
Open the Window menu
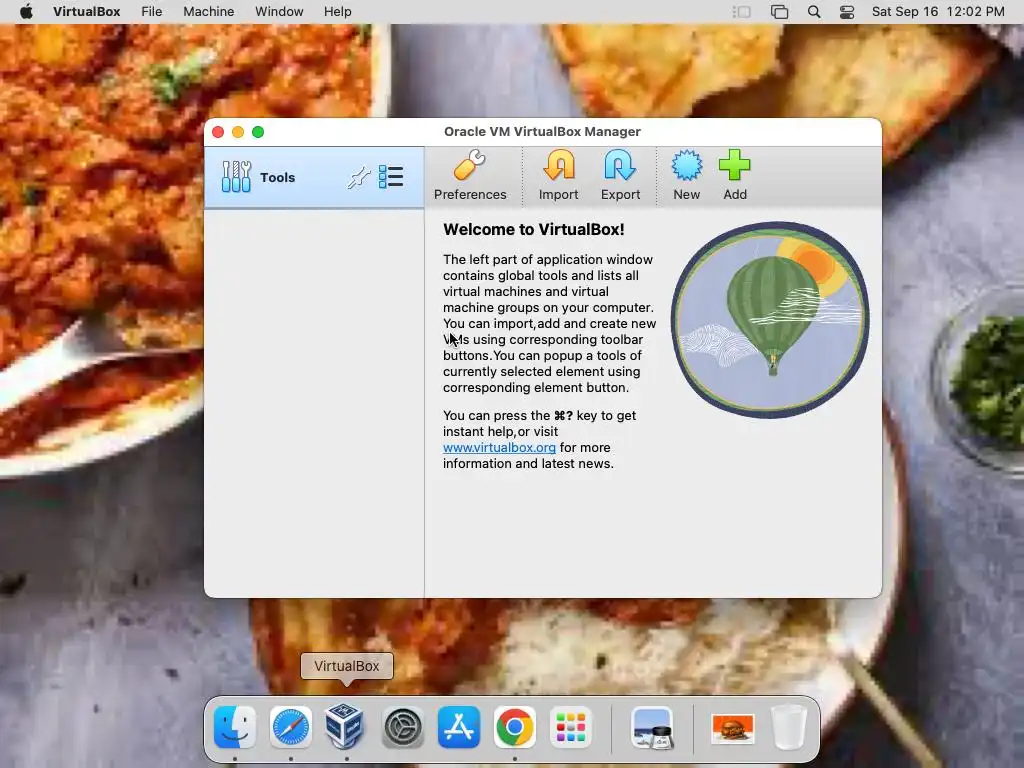pyautogui.click(x=279, y=11)
